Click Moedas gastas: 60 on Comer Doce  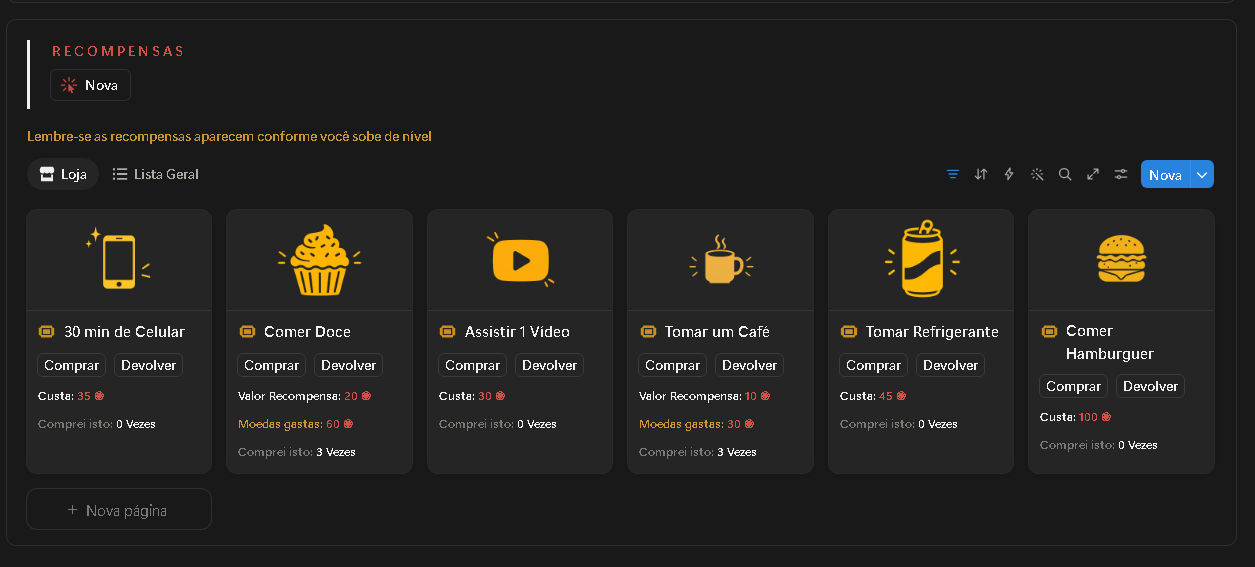click(296, 424)
